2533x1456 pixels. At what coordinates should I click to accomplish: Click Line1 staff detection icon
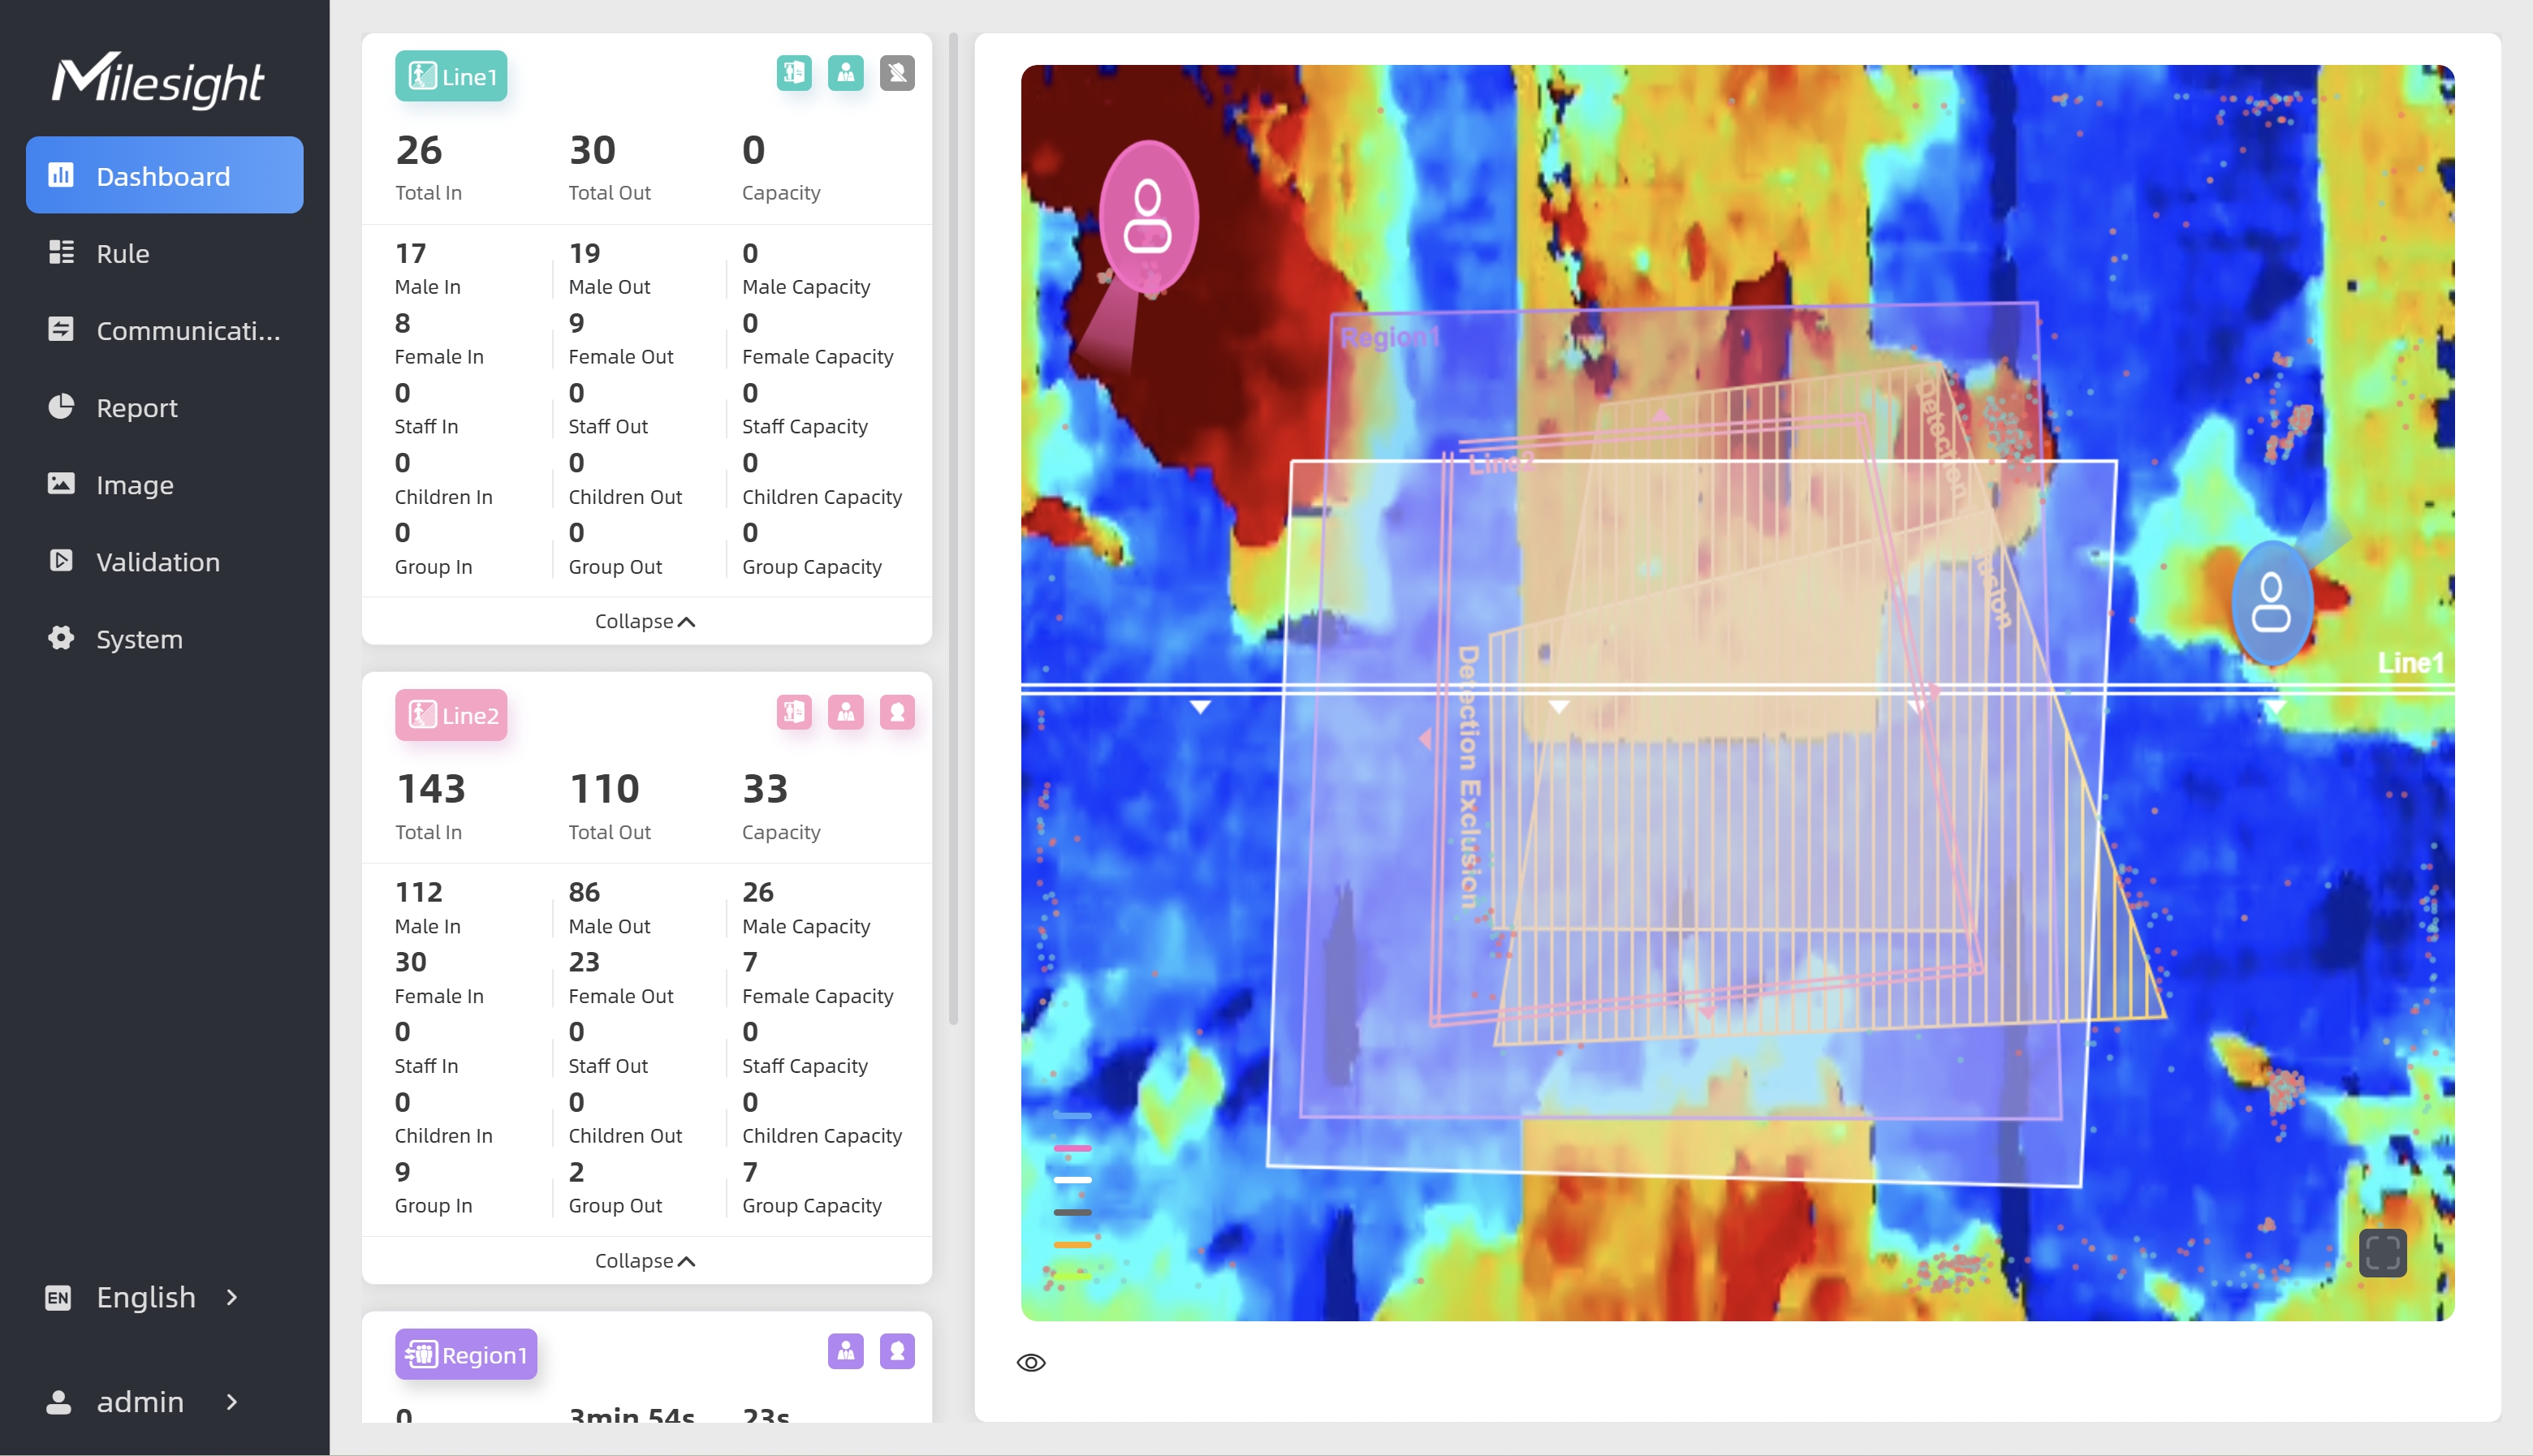coord(846,73)
